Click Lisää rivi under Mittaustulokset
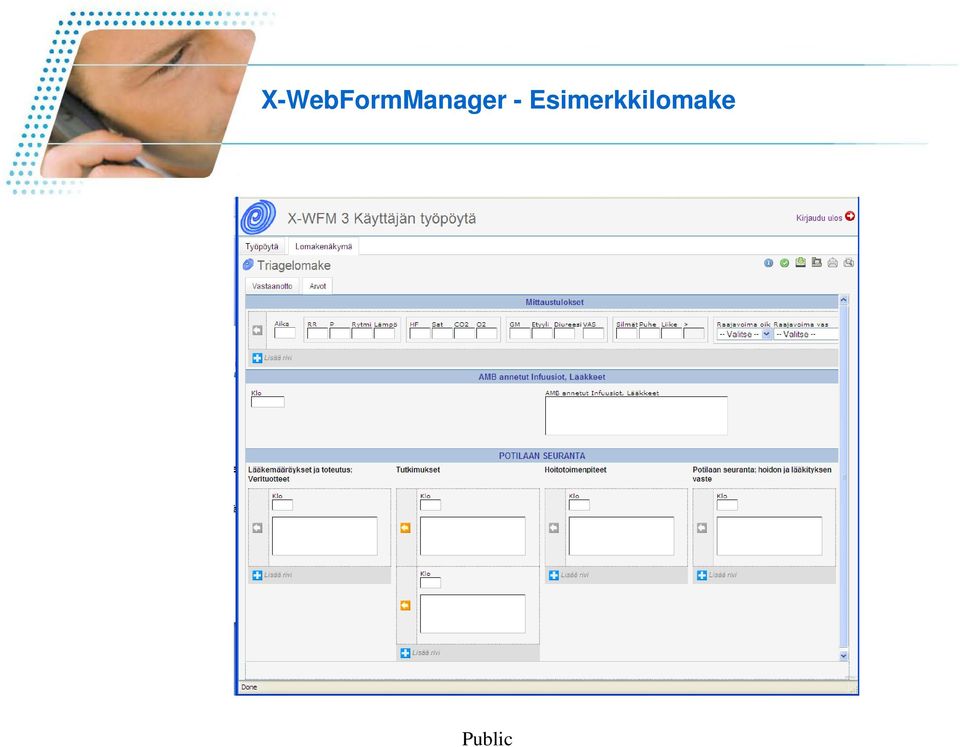 point(278,358)
